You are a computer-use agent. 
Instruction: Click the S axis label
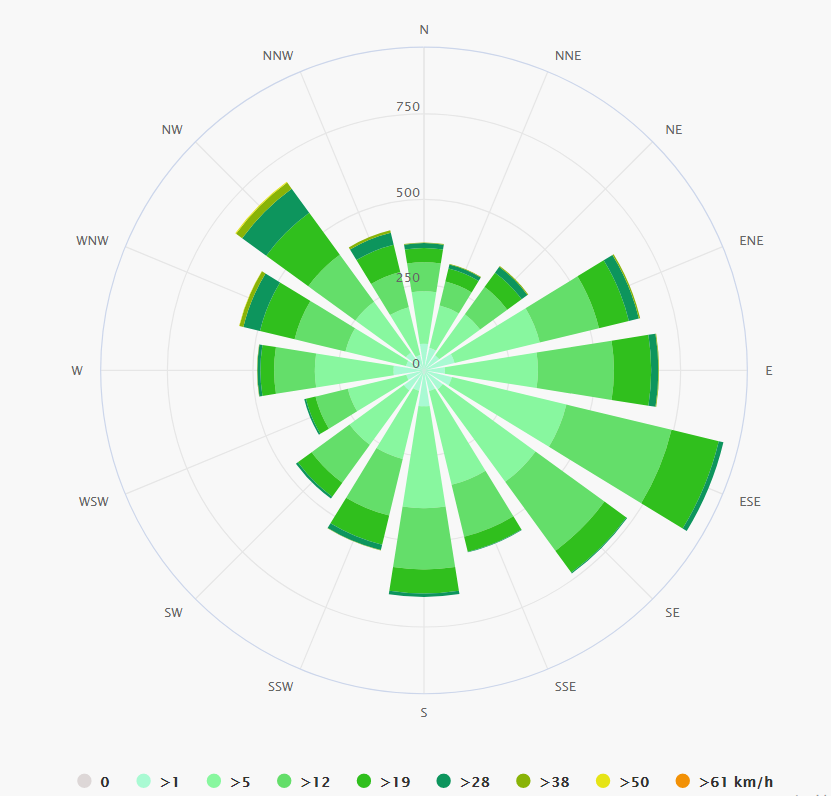click(424, 713)
